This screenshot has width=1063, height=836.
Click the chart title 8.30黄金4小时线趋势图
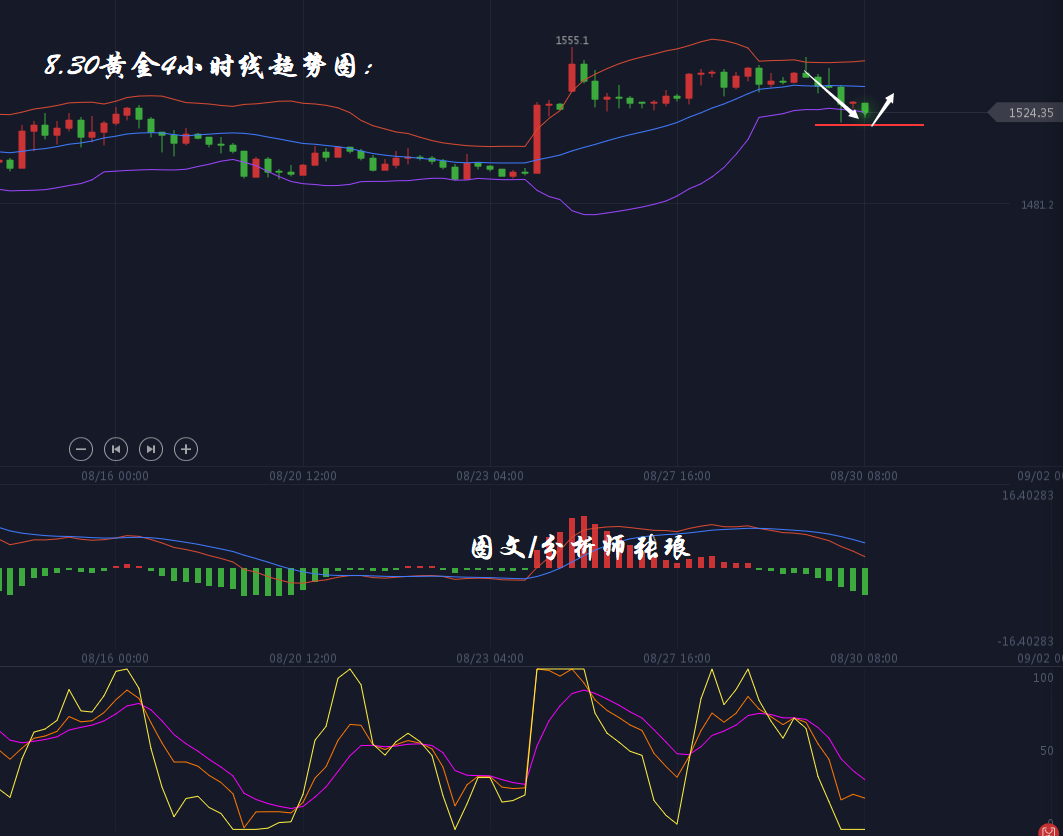[x=208, y=66]
